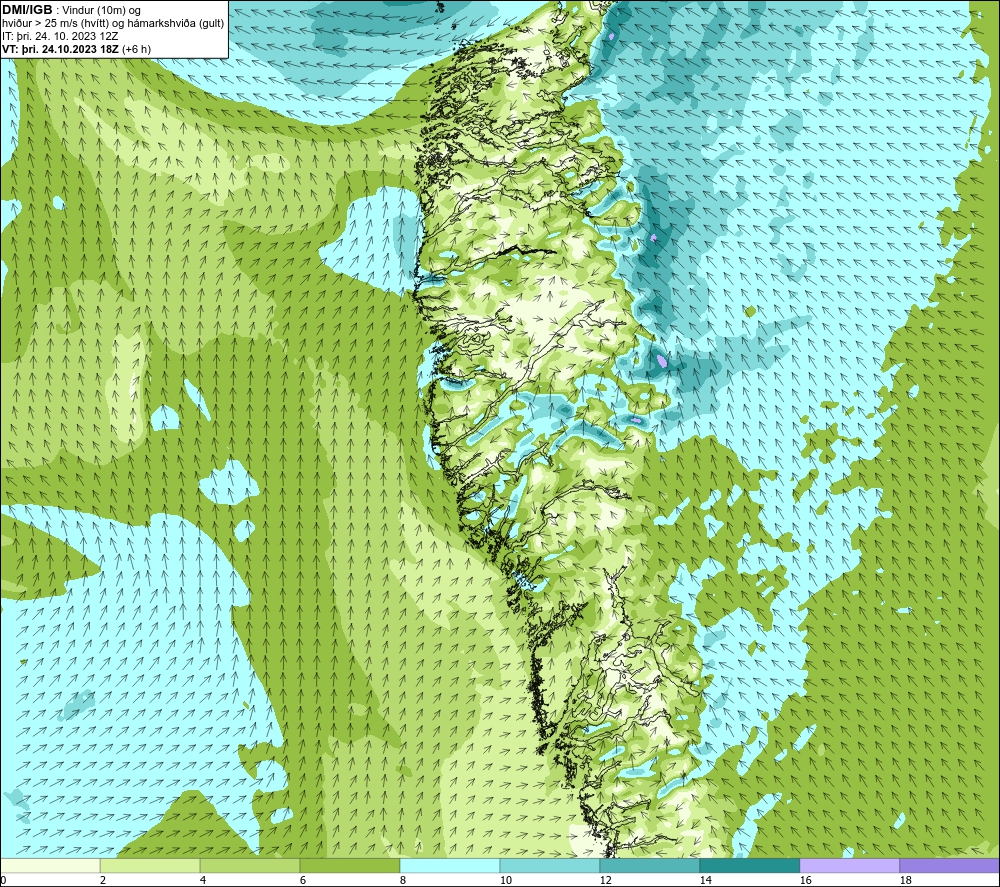Click the "8" tick label on the wind scale
Image resolution: width=1000 pixels, height=887 pixels.
[402, 880]
